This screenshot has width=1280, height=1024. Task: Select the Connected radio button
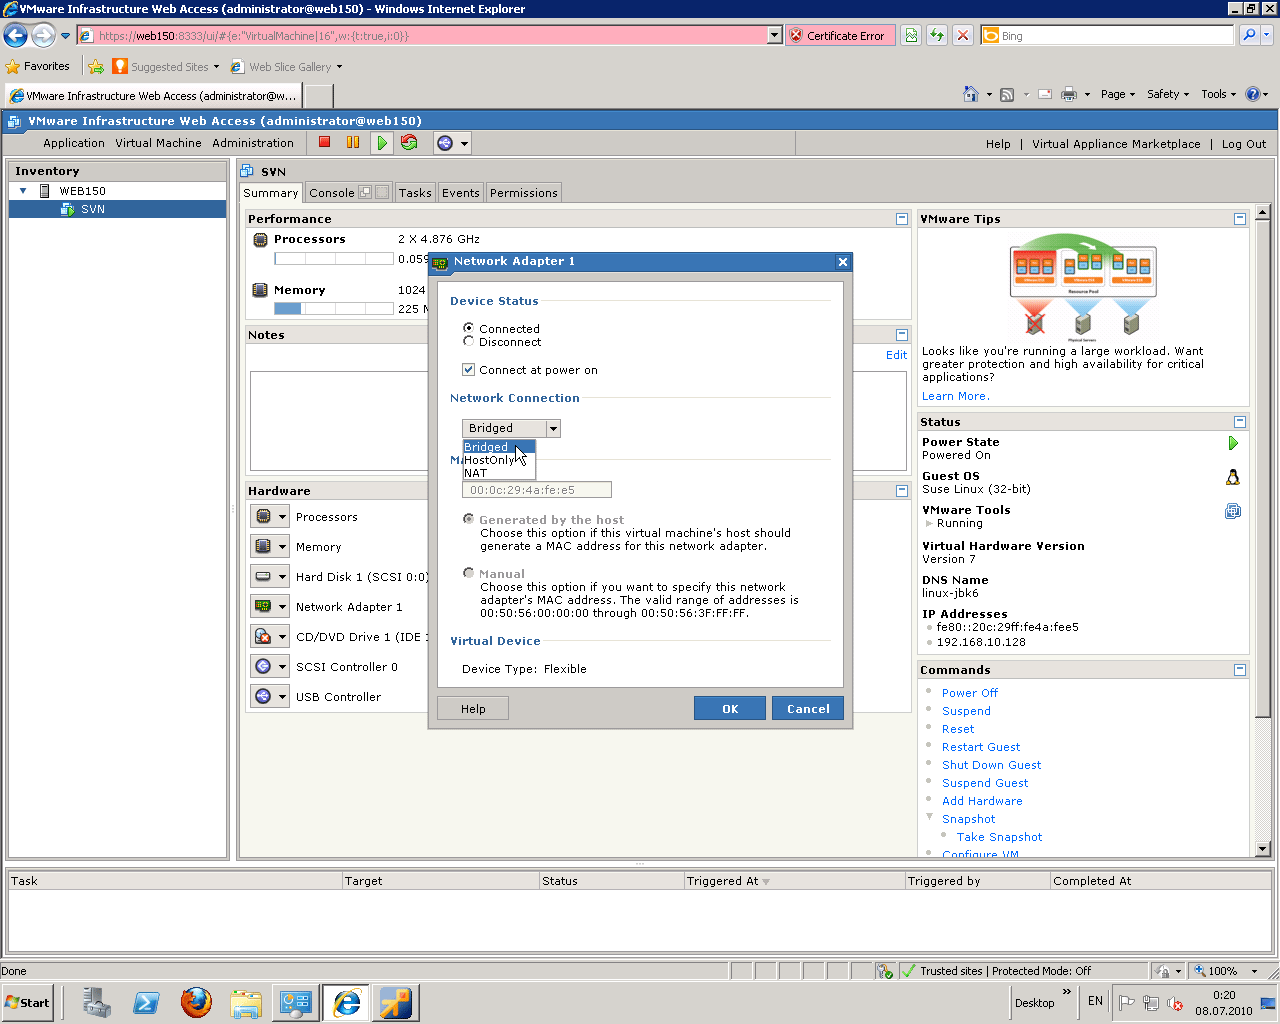tap(468, 328)
